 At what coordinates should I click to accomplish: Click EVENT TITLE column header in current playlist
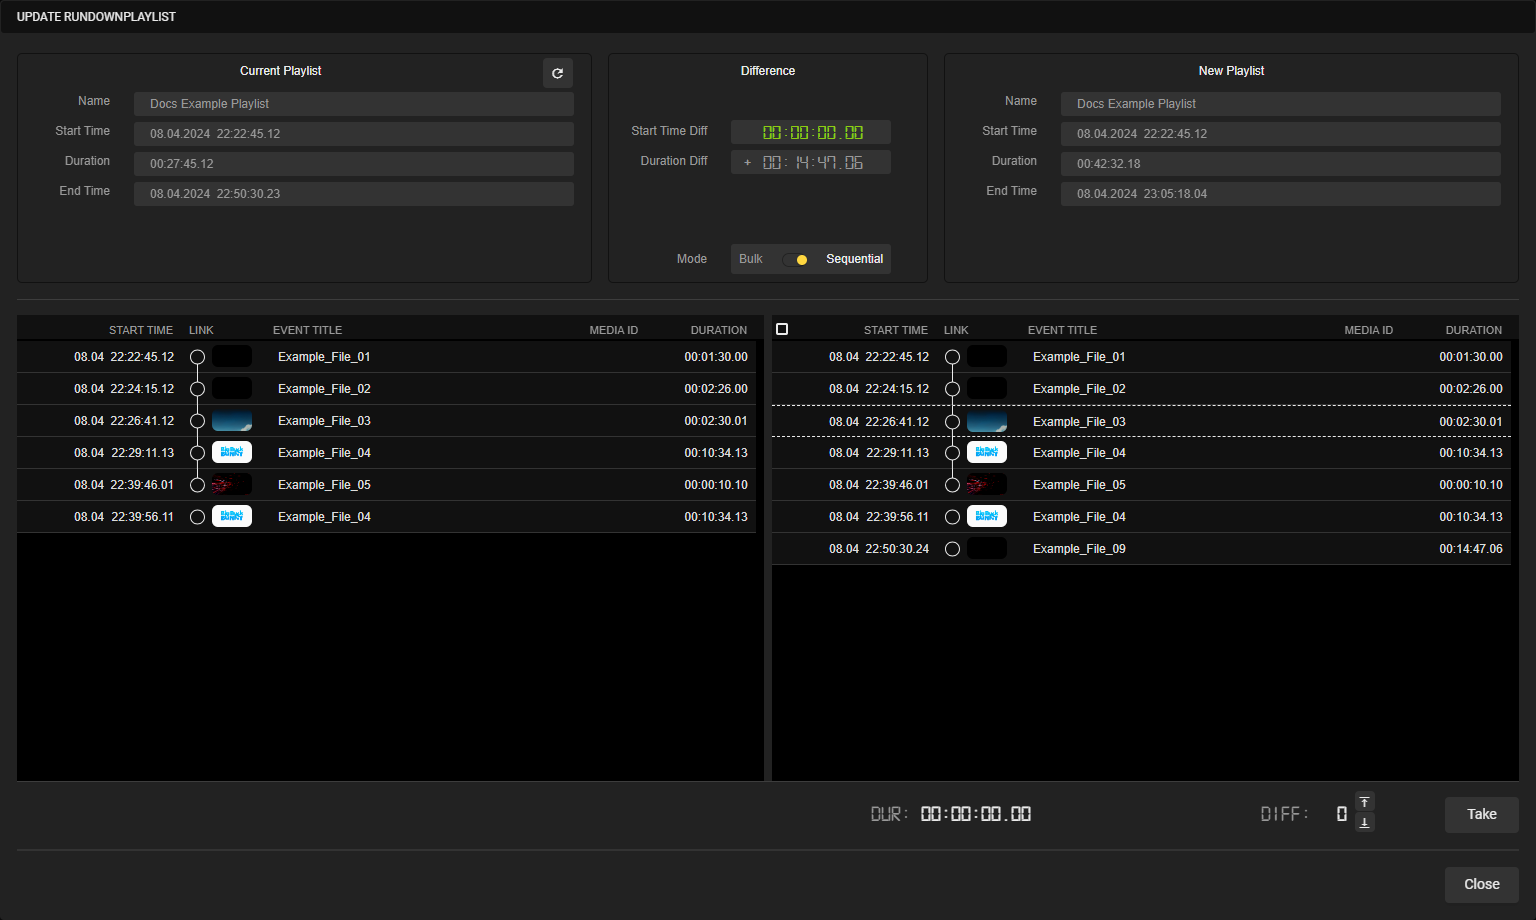click(307, 330)
